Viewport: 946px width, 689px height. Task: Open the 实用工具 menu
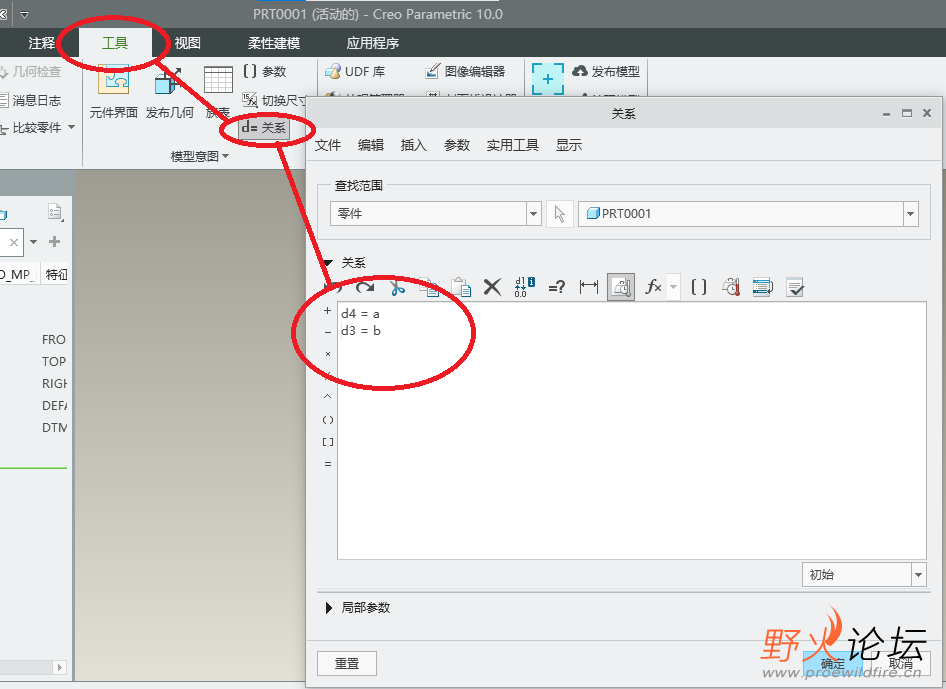coord(512,145)
